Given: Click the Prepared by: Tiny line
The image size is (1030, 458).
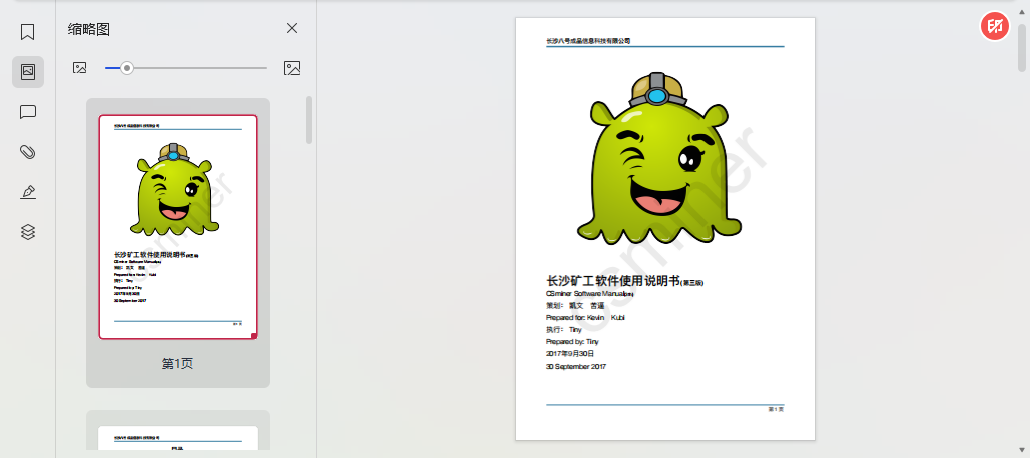Looking at the screenshot, I should pos(572,342).
